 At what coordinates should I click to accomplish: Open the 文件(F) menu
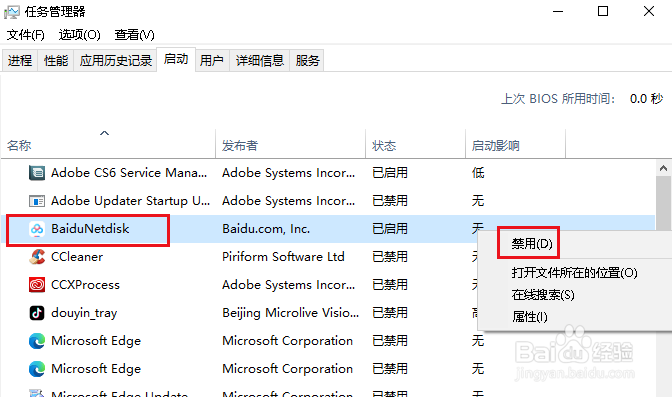click(26, 35)
